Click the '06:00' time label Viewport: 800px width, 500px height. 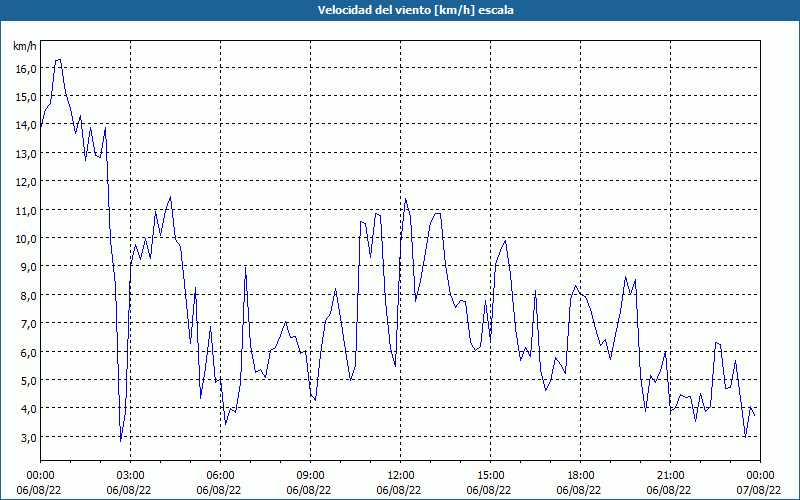pyautogui.click(x=220, y=476)
